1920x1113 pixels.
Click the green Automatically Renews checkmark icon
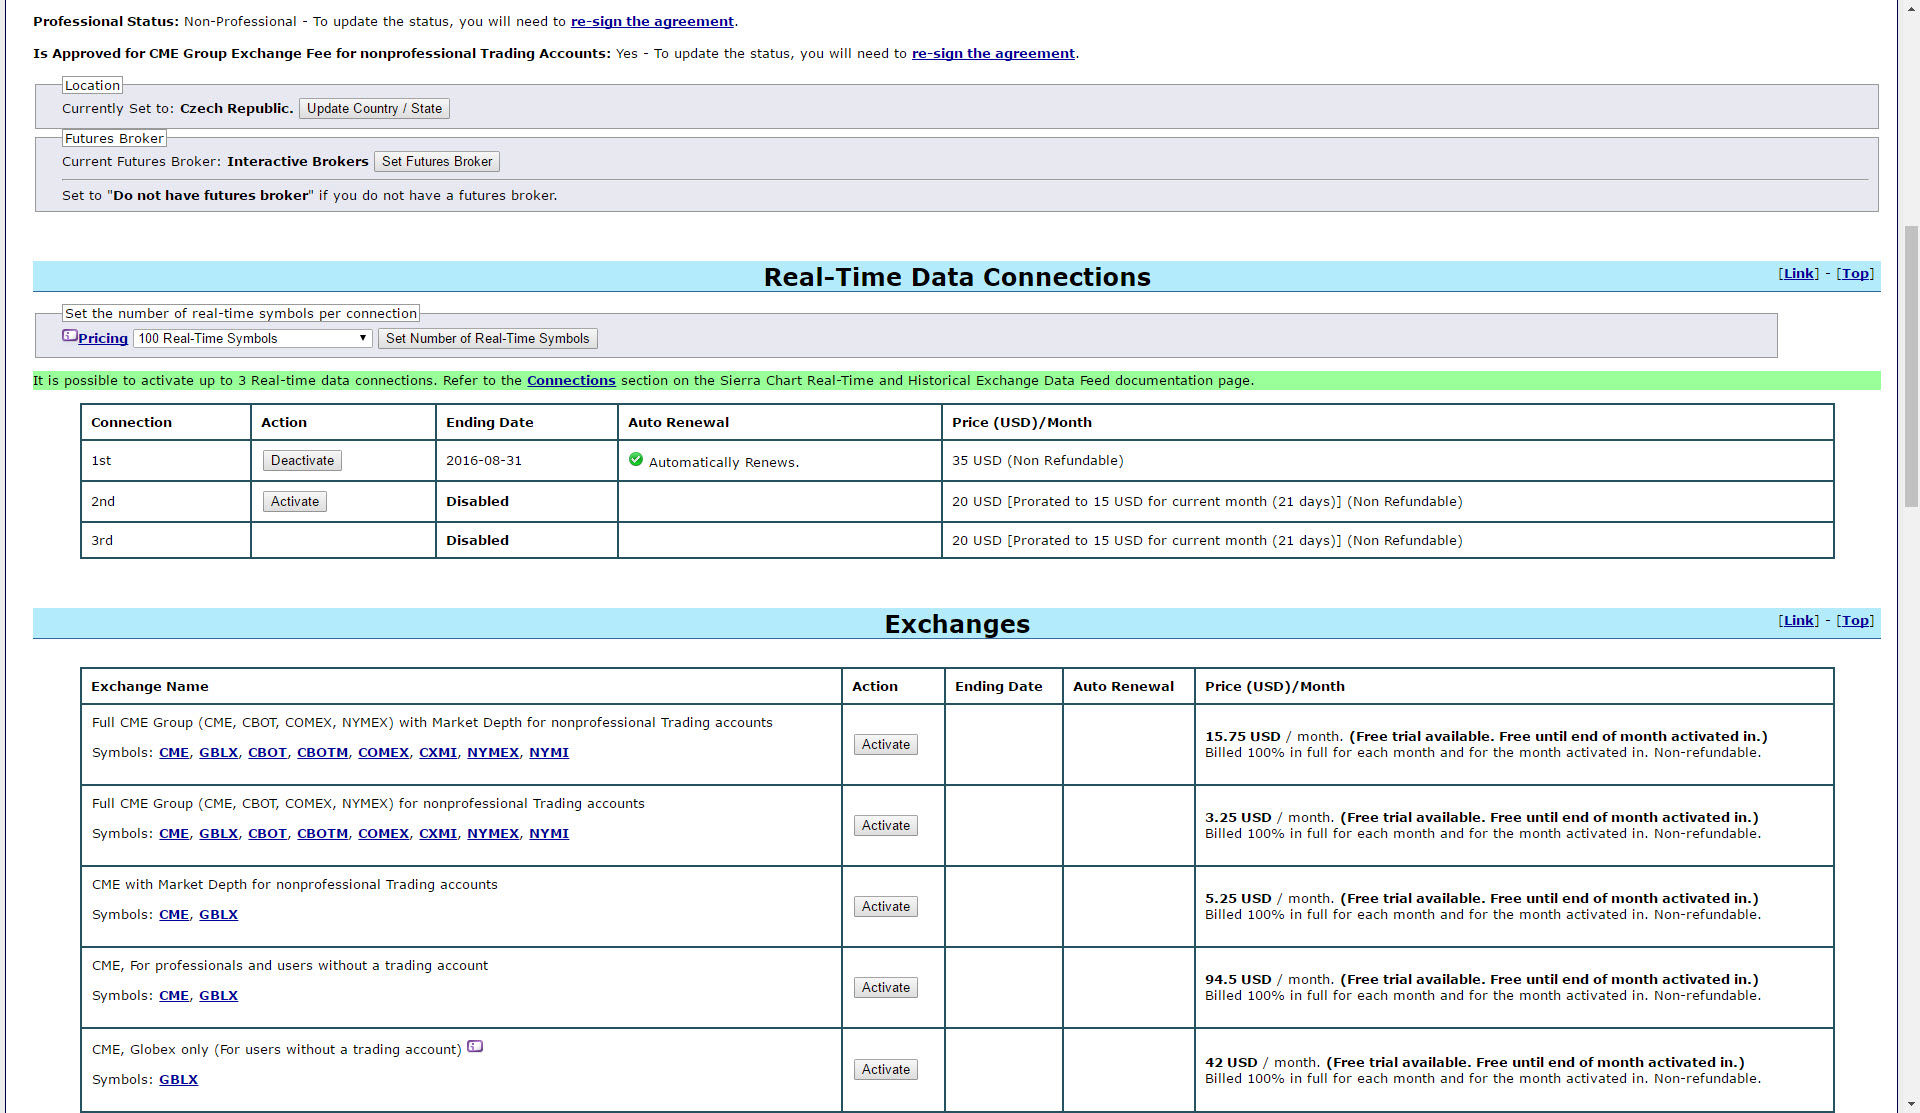[636, 460]
